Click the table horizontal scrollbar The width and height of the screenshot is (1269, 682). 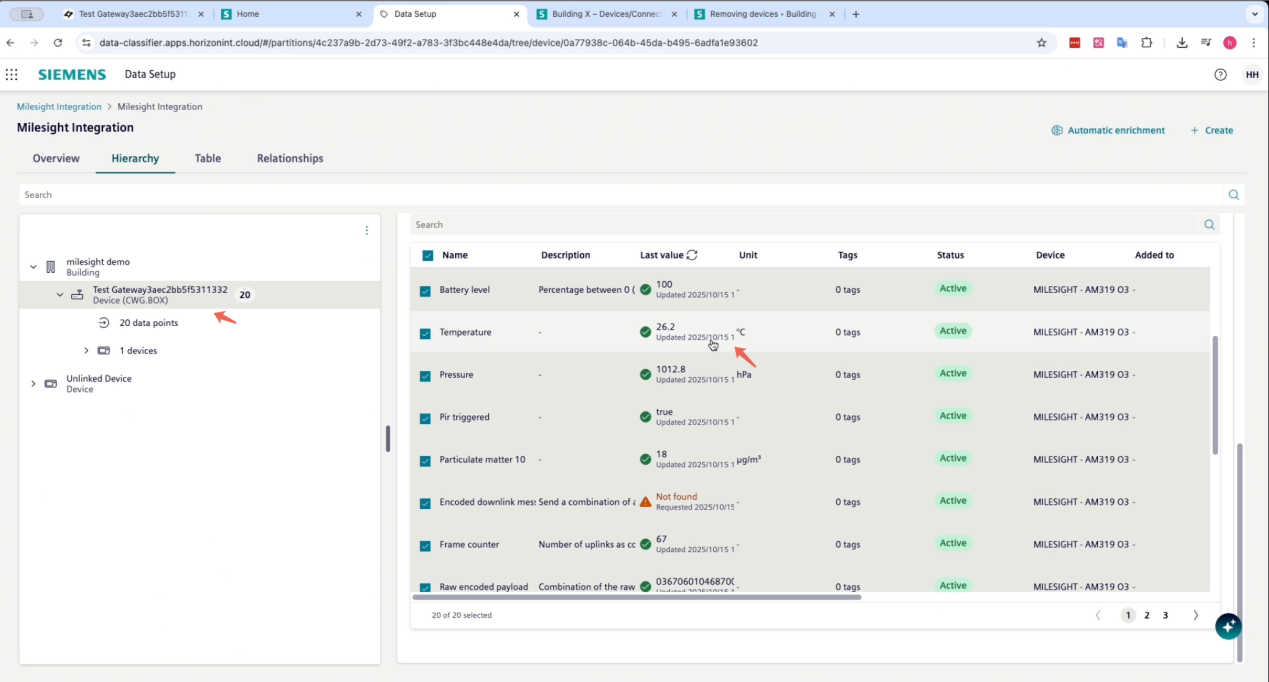637,597
